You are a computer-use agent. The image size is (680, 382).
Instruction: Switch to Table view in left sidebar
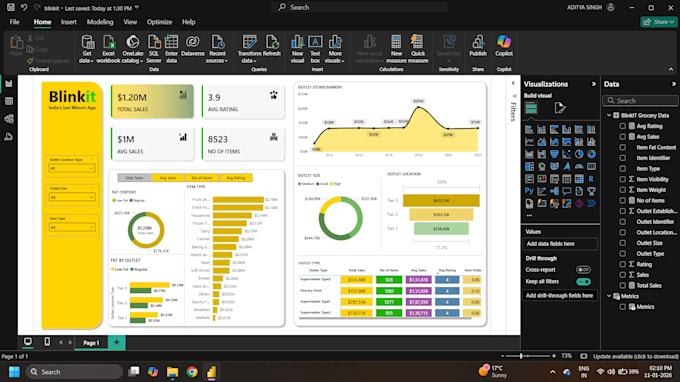tap(9, 101)
